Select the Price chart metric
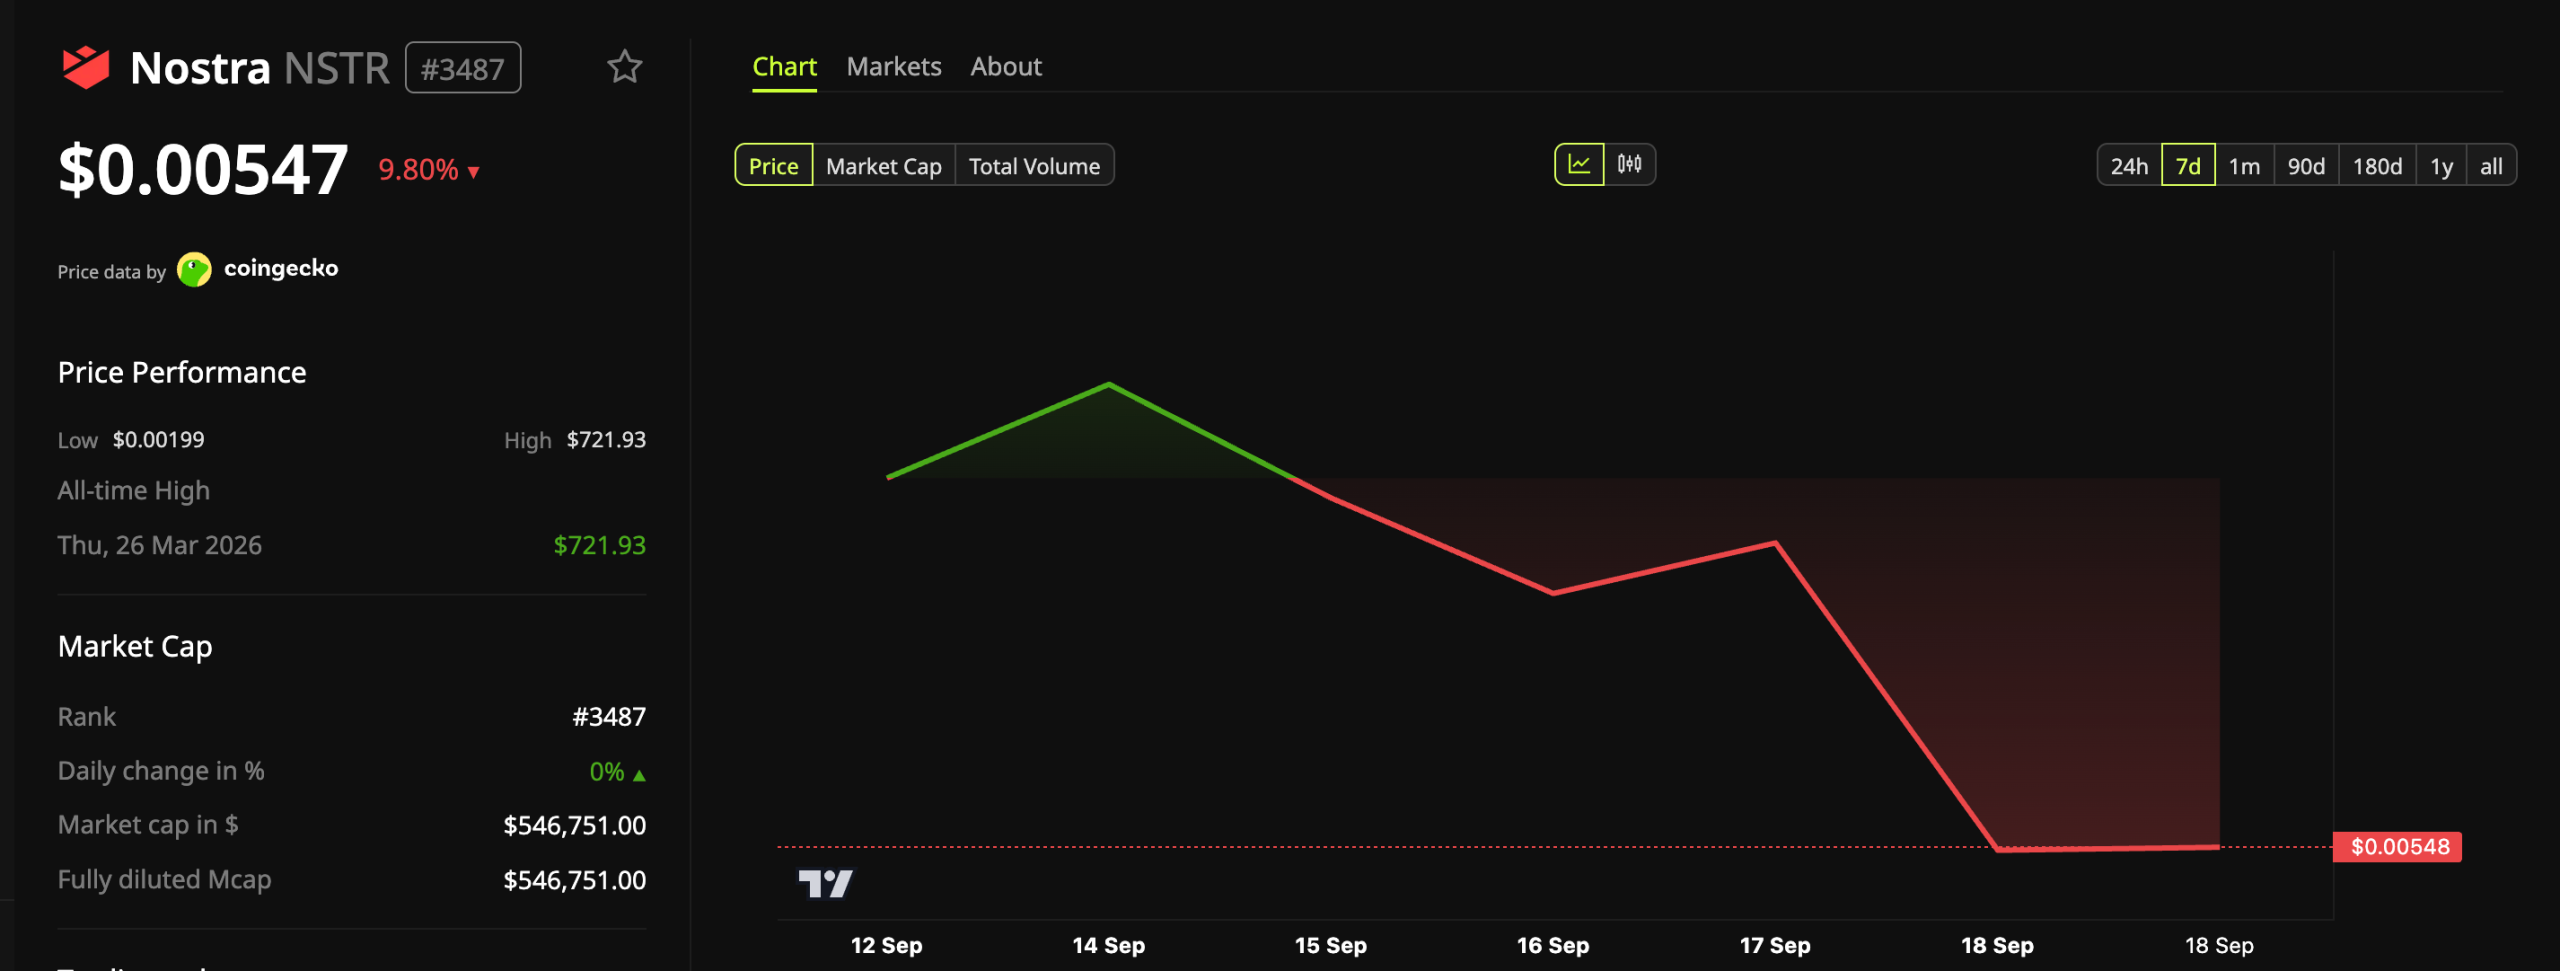2560x971 pixels. 774,165
